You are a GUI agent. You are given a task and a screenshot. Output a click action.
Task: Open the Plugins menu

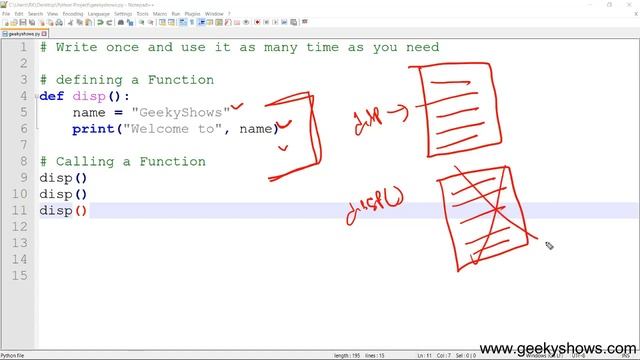(192, 14)
